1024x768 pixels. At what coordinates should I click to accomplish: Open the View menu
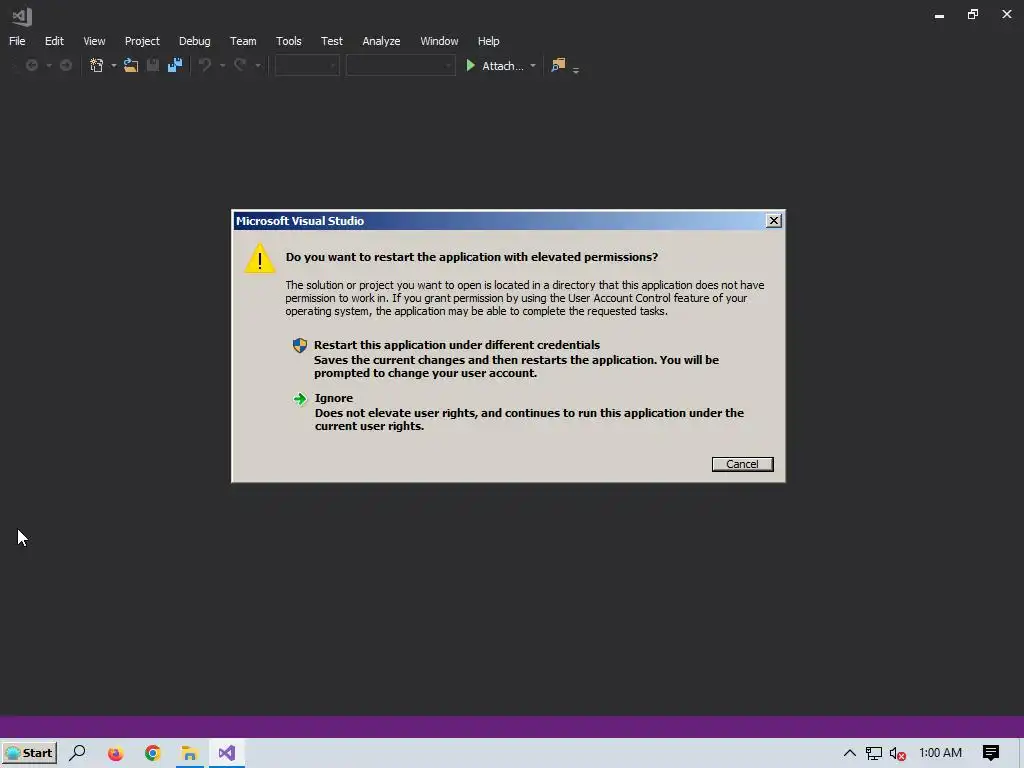coord(94,41)
